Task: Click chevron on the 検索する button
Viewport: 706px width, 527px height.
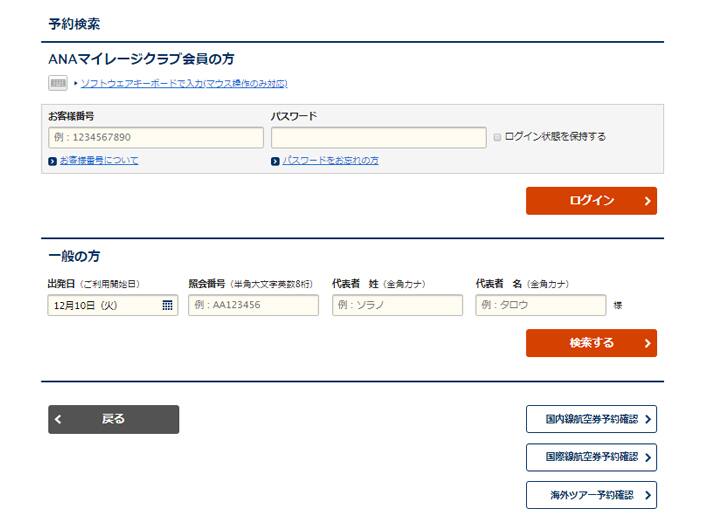Action: pos(647,343)
